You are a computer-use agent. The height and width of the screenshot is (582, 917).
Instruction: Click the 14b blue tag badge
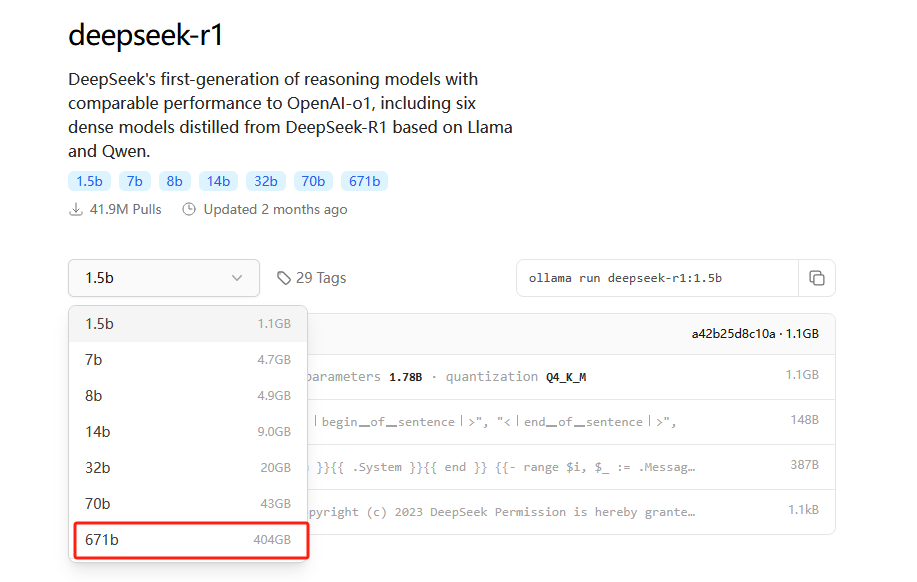pos(218,181)
